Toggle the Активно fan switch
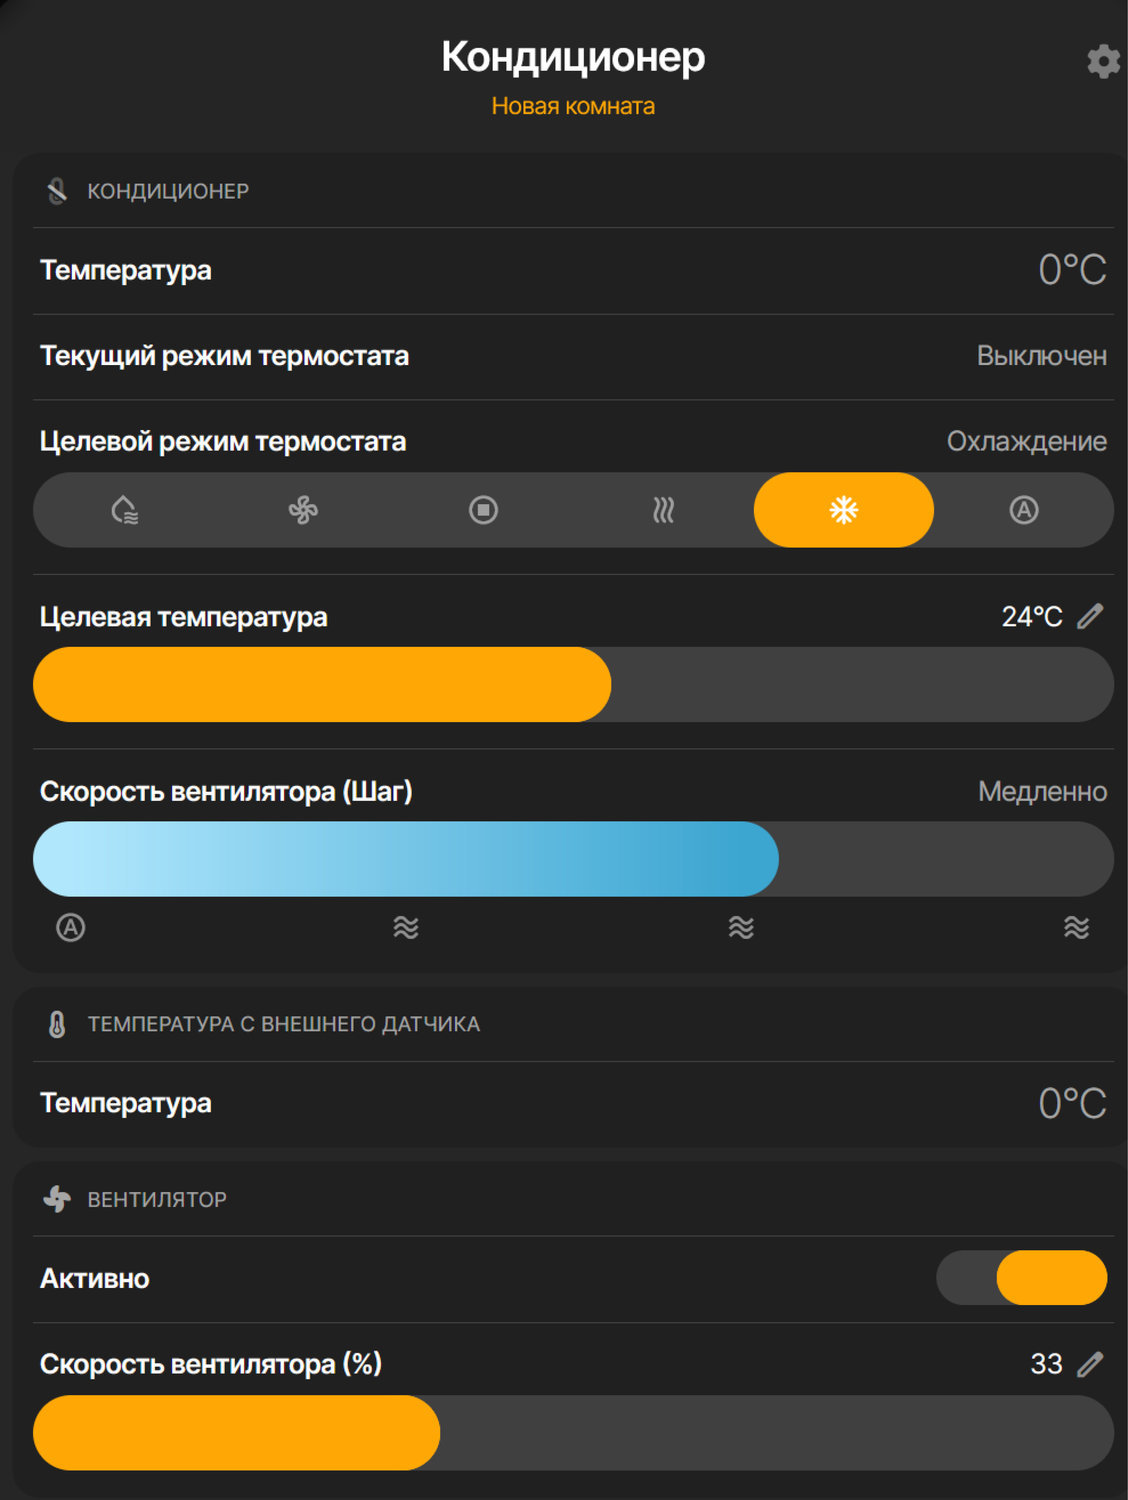 (1022, 1278)
